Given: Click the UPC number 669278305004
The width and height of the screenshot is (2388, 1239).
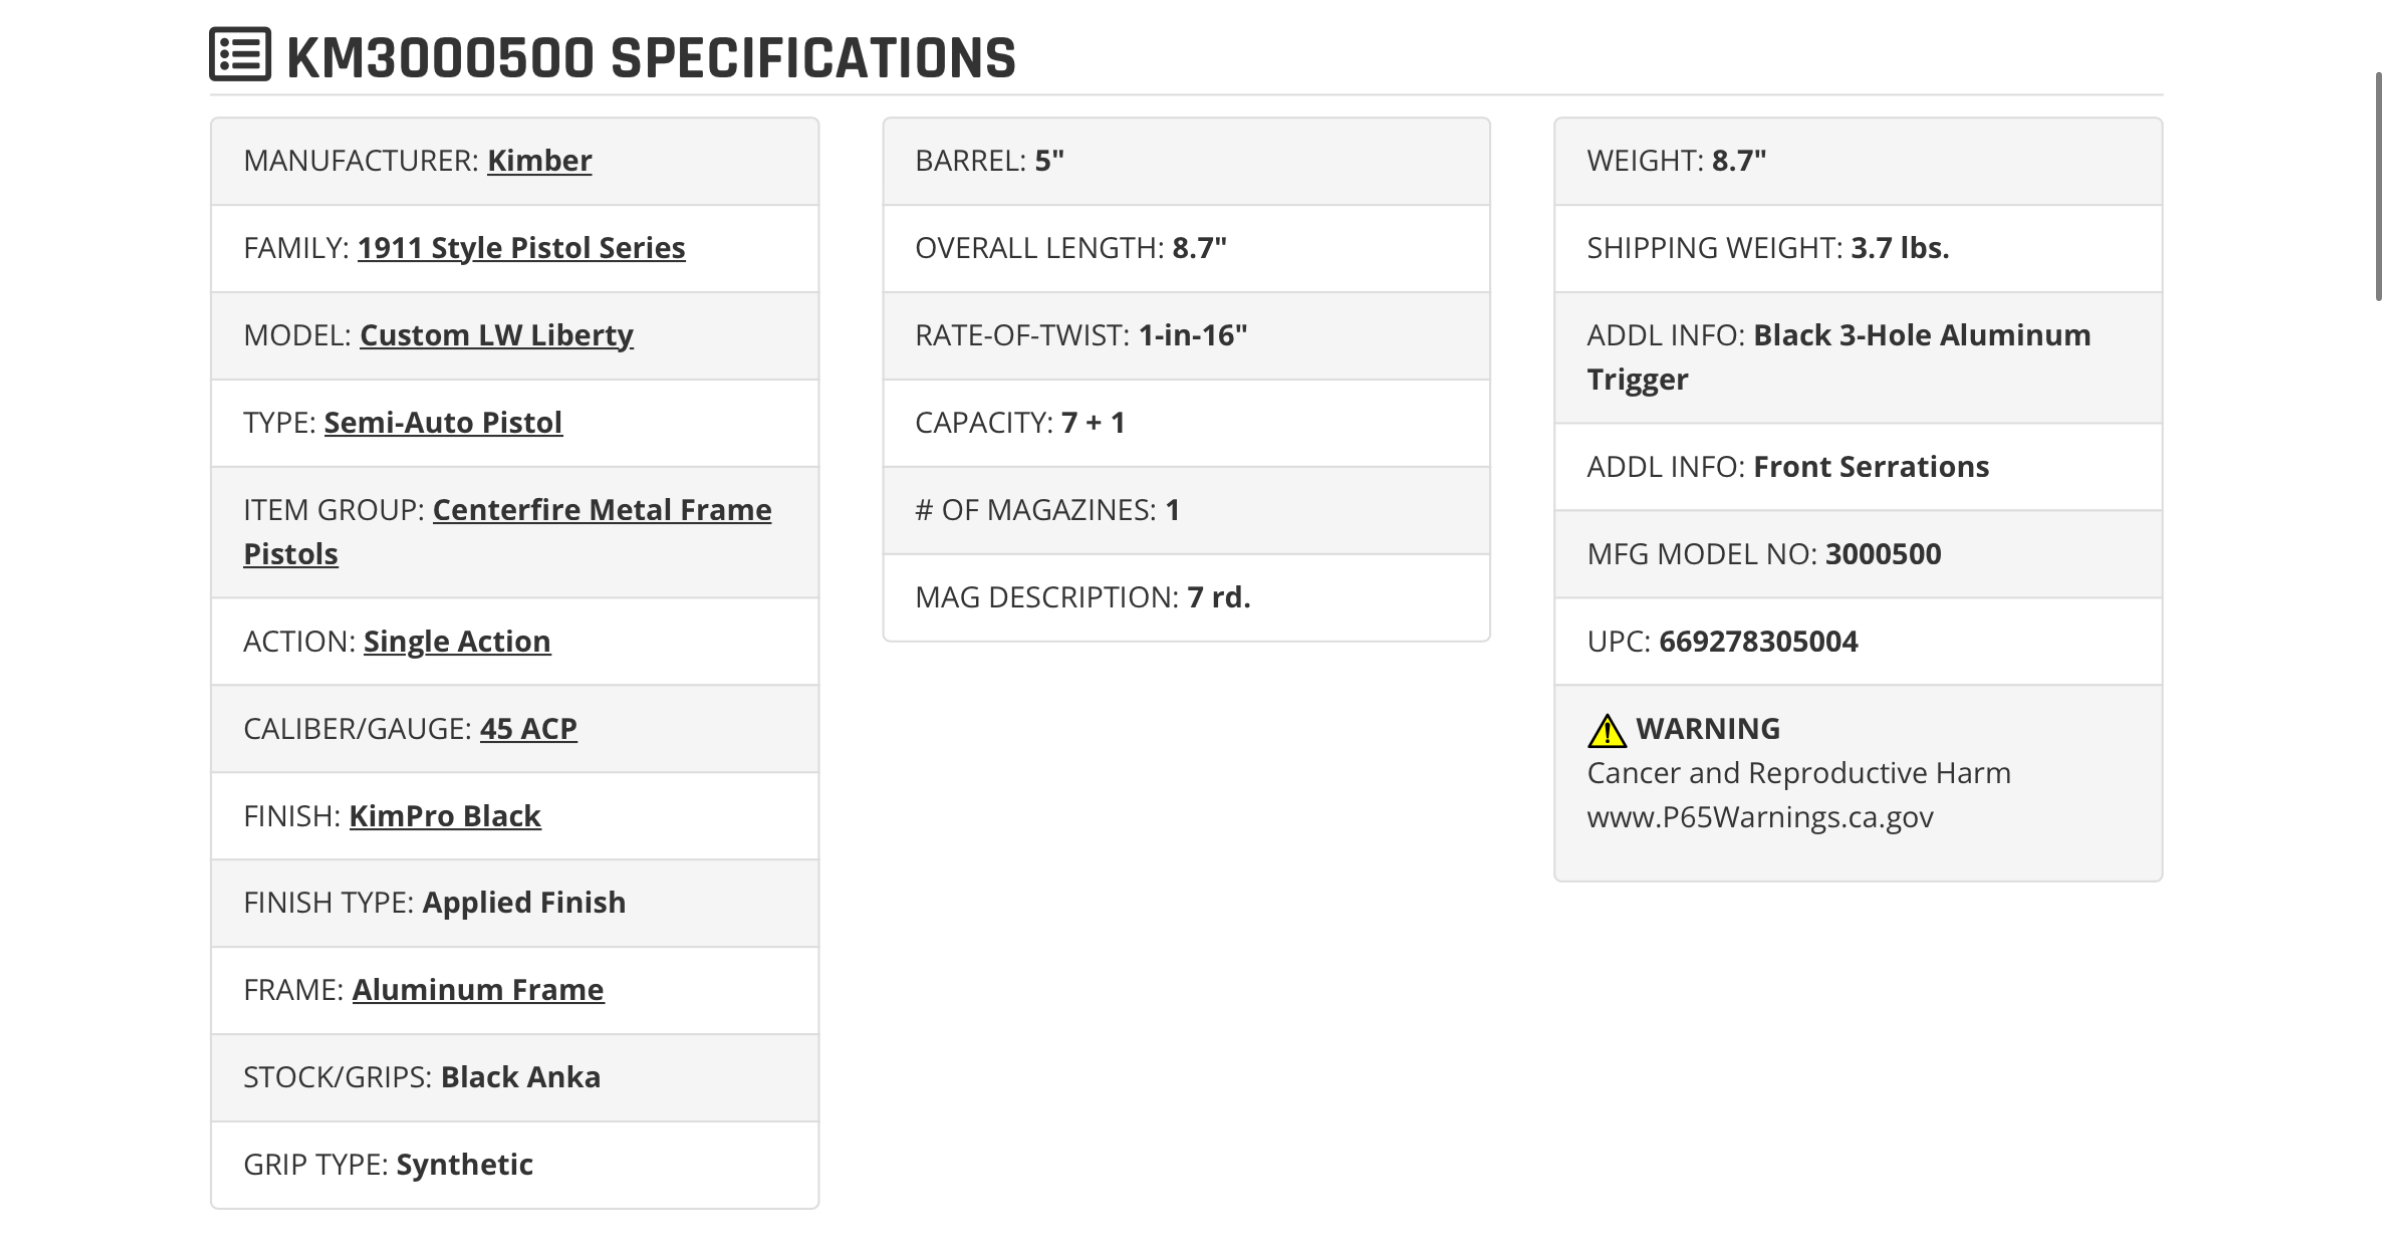Looking at the screenshot, I should tap(1758, 641).
